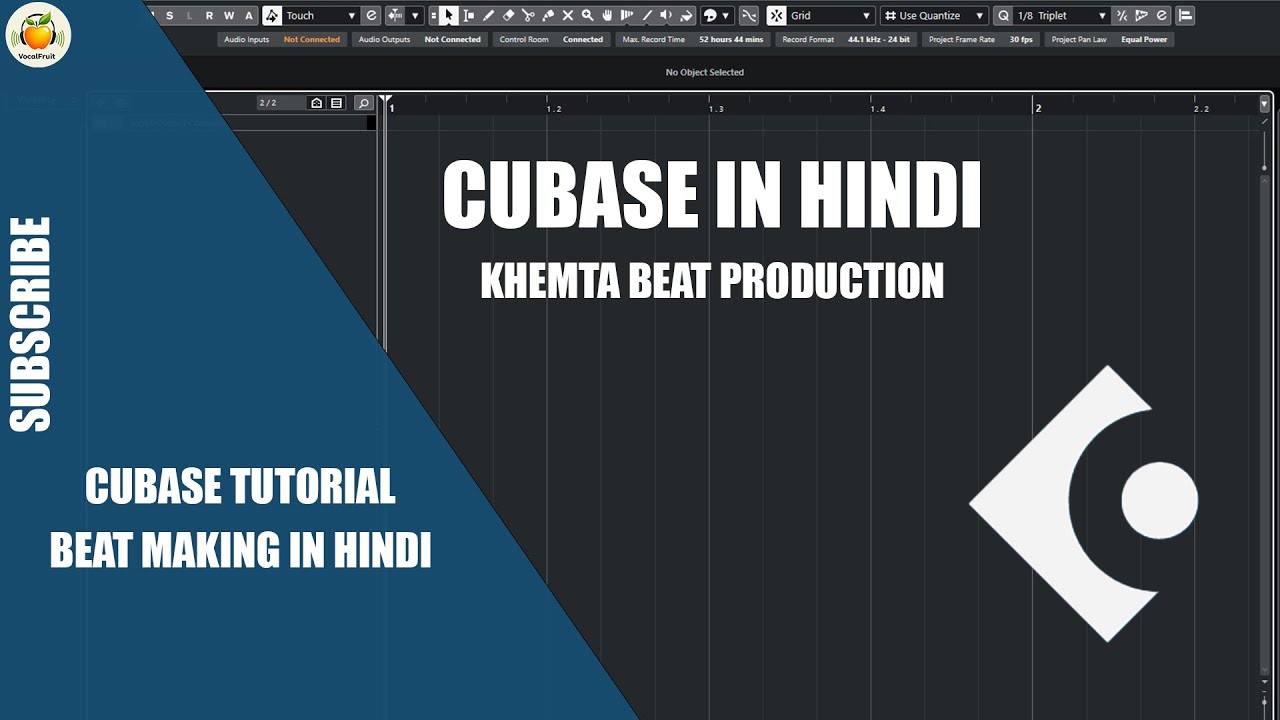
Task: Select the Comp hand tool
Action: 607,15
